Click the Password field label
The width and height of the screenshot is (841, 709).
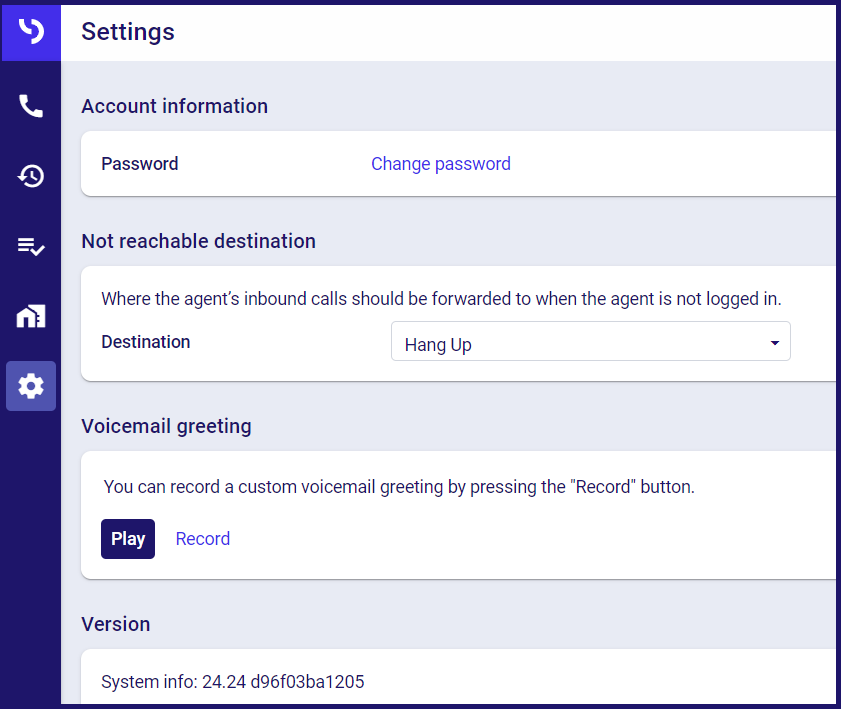[140, 164]
